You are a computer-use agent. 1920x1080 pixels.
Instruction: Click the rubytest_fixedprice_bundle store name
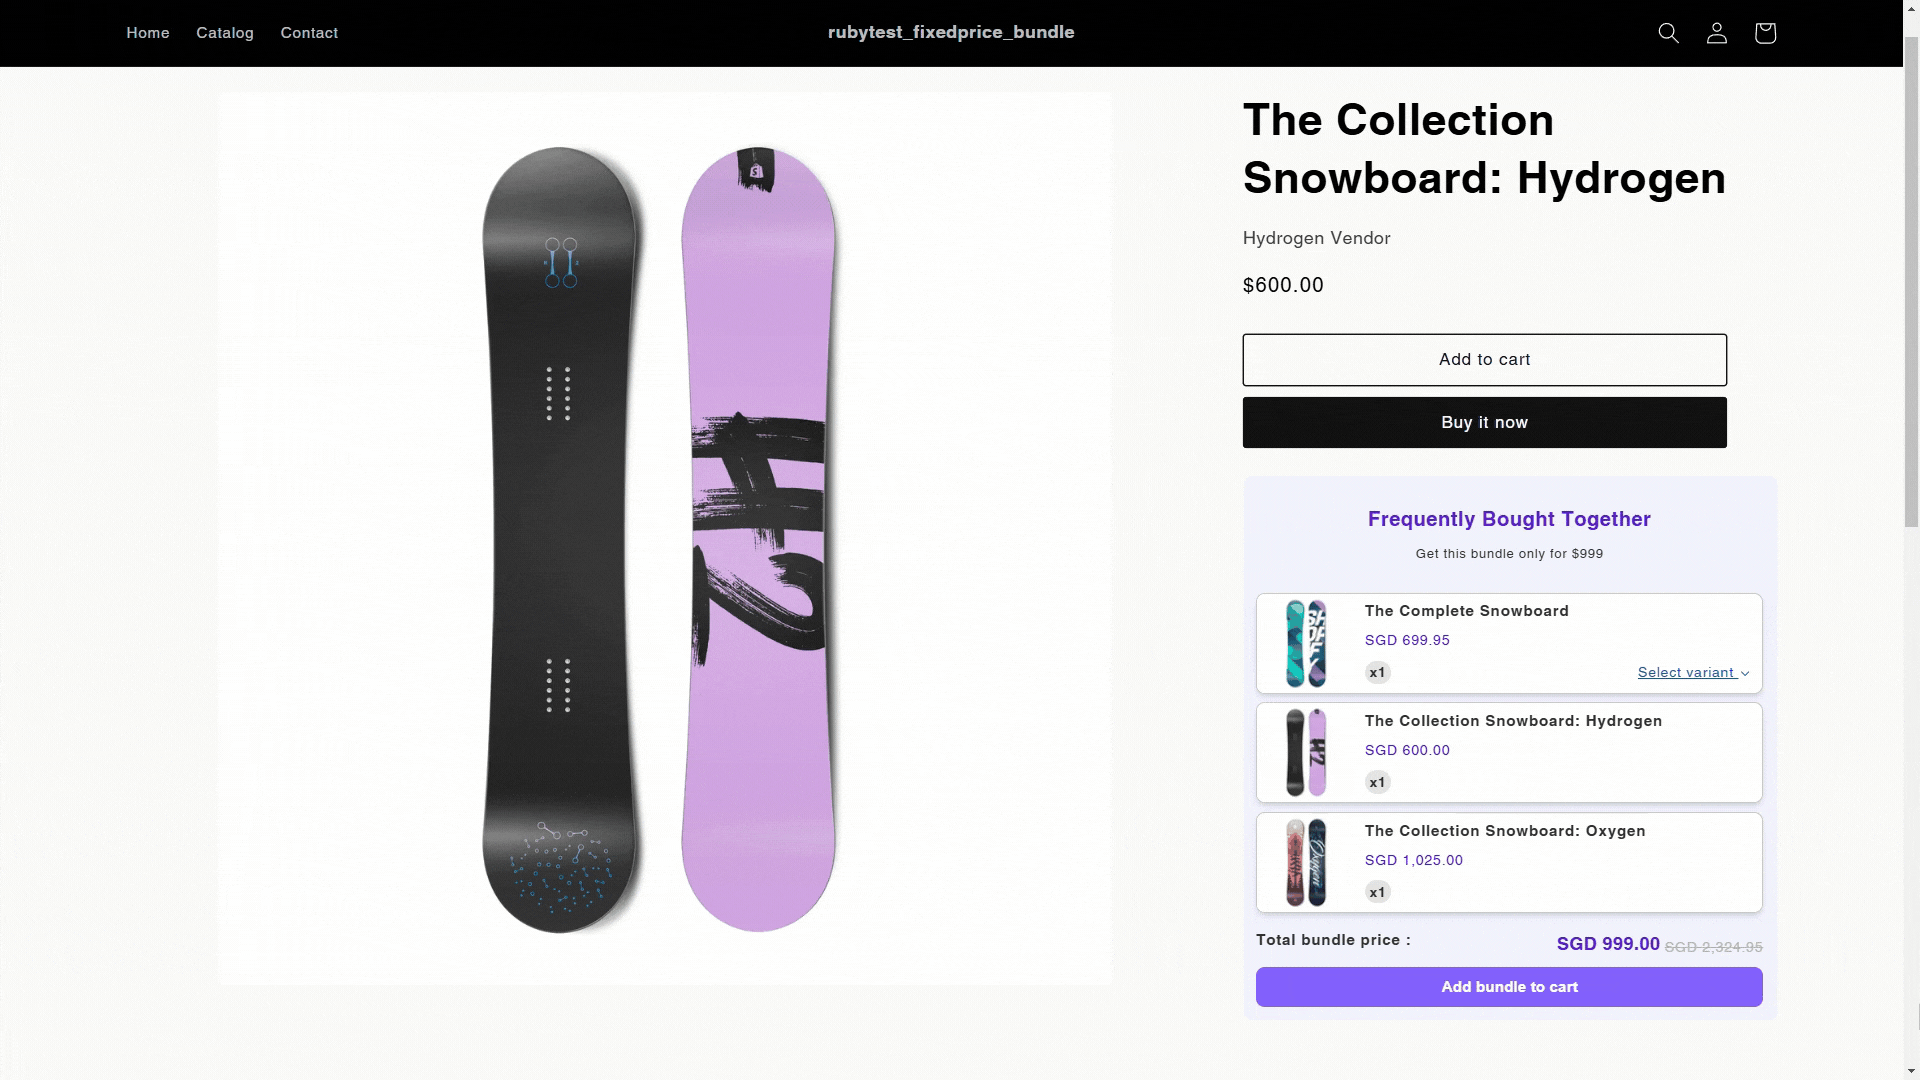[951, 32]
